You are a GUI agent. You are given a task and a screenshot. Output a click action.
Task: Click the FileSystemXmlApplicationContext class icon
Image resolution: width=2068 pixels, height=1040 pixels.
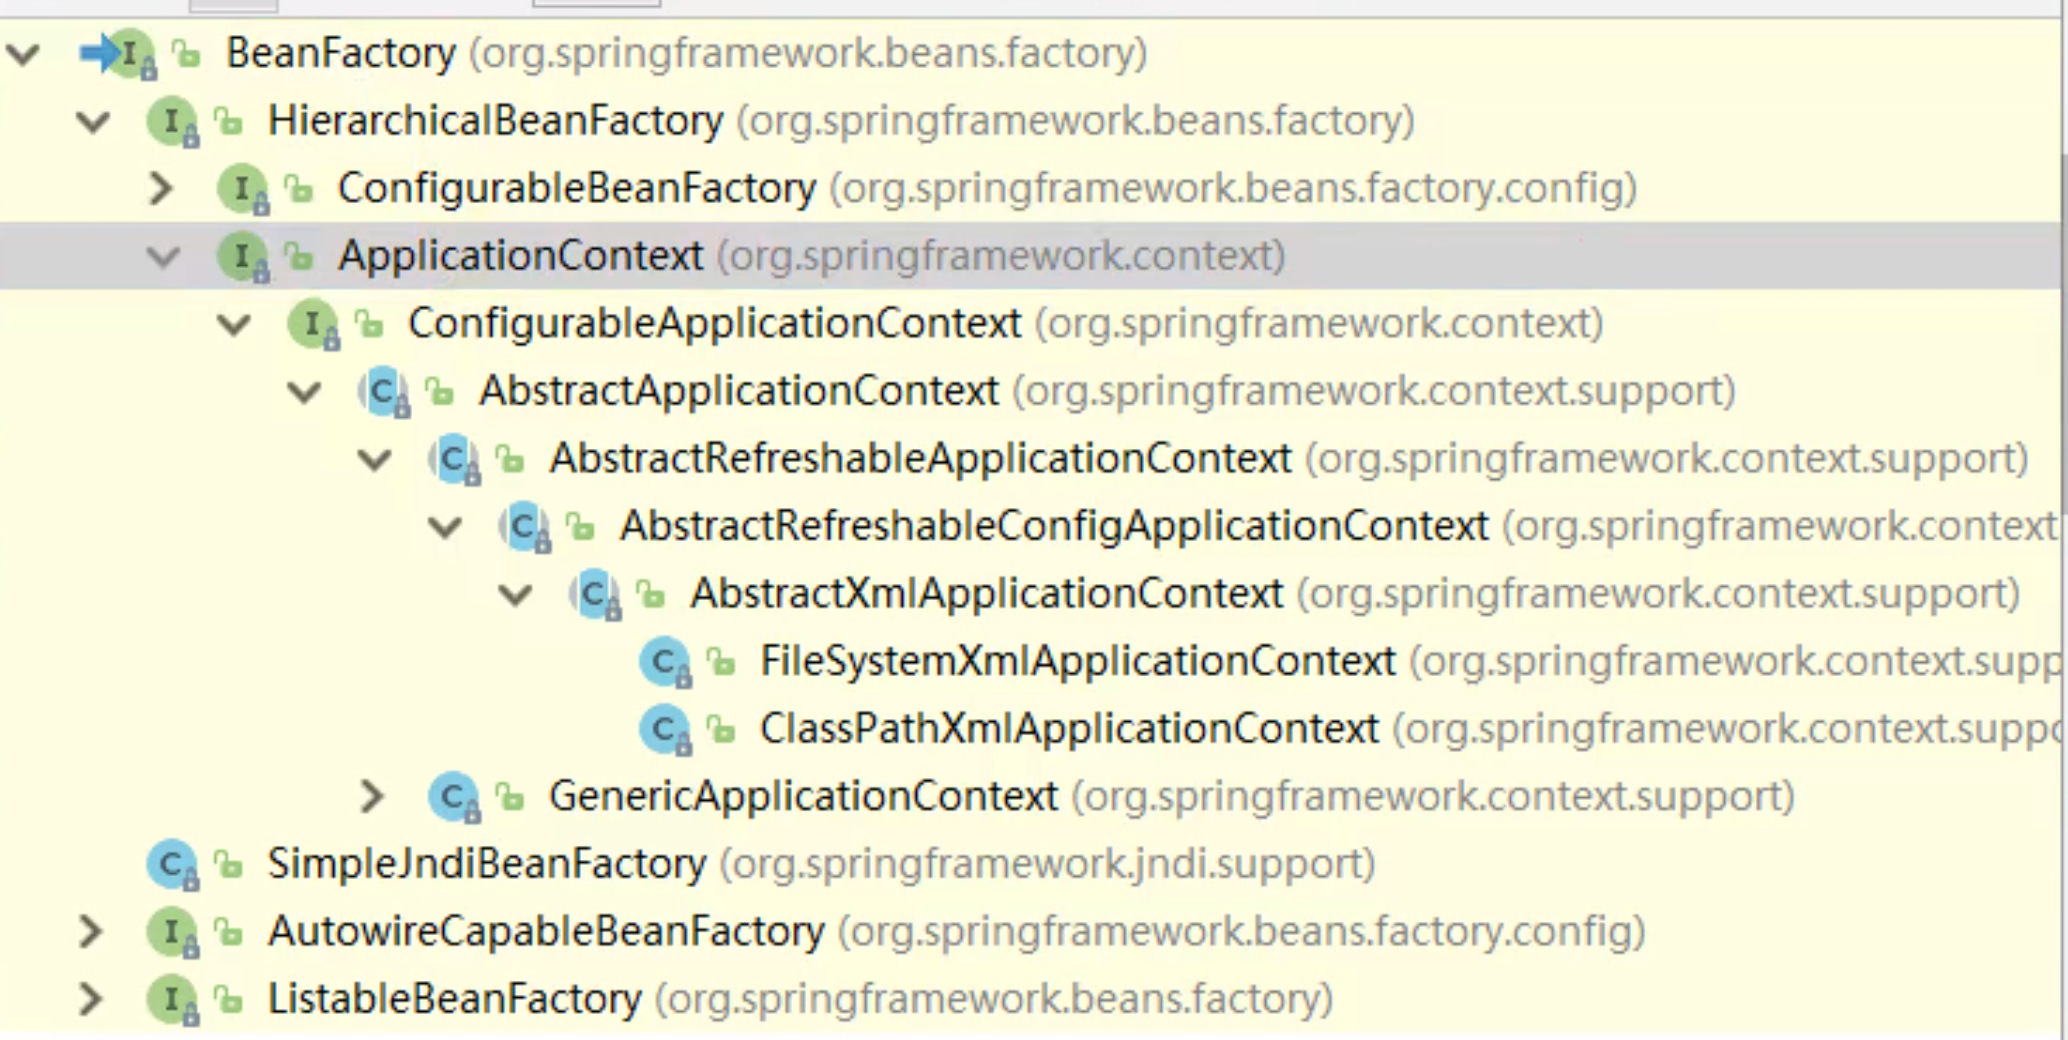point(666,662)
